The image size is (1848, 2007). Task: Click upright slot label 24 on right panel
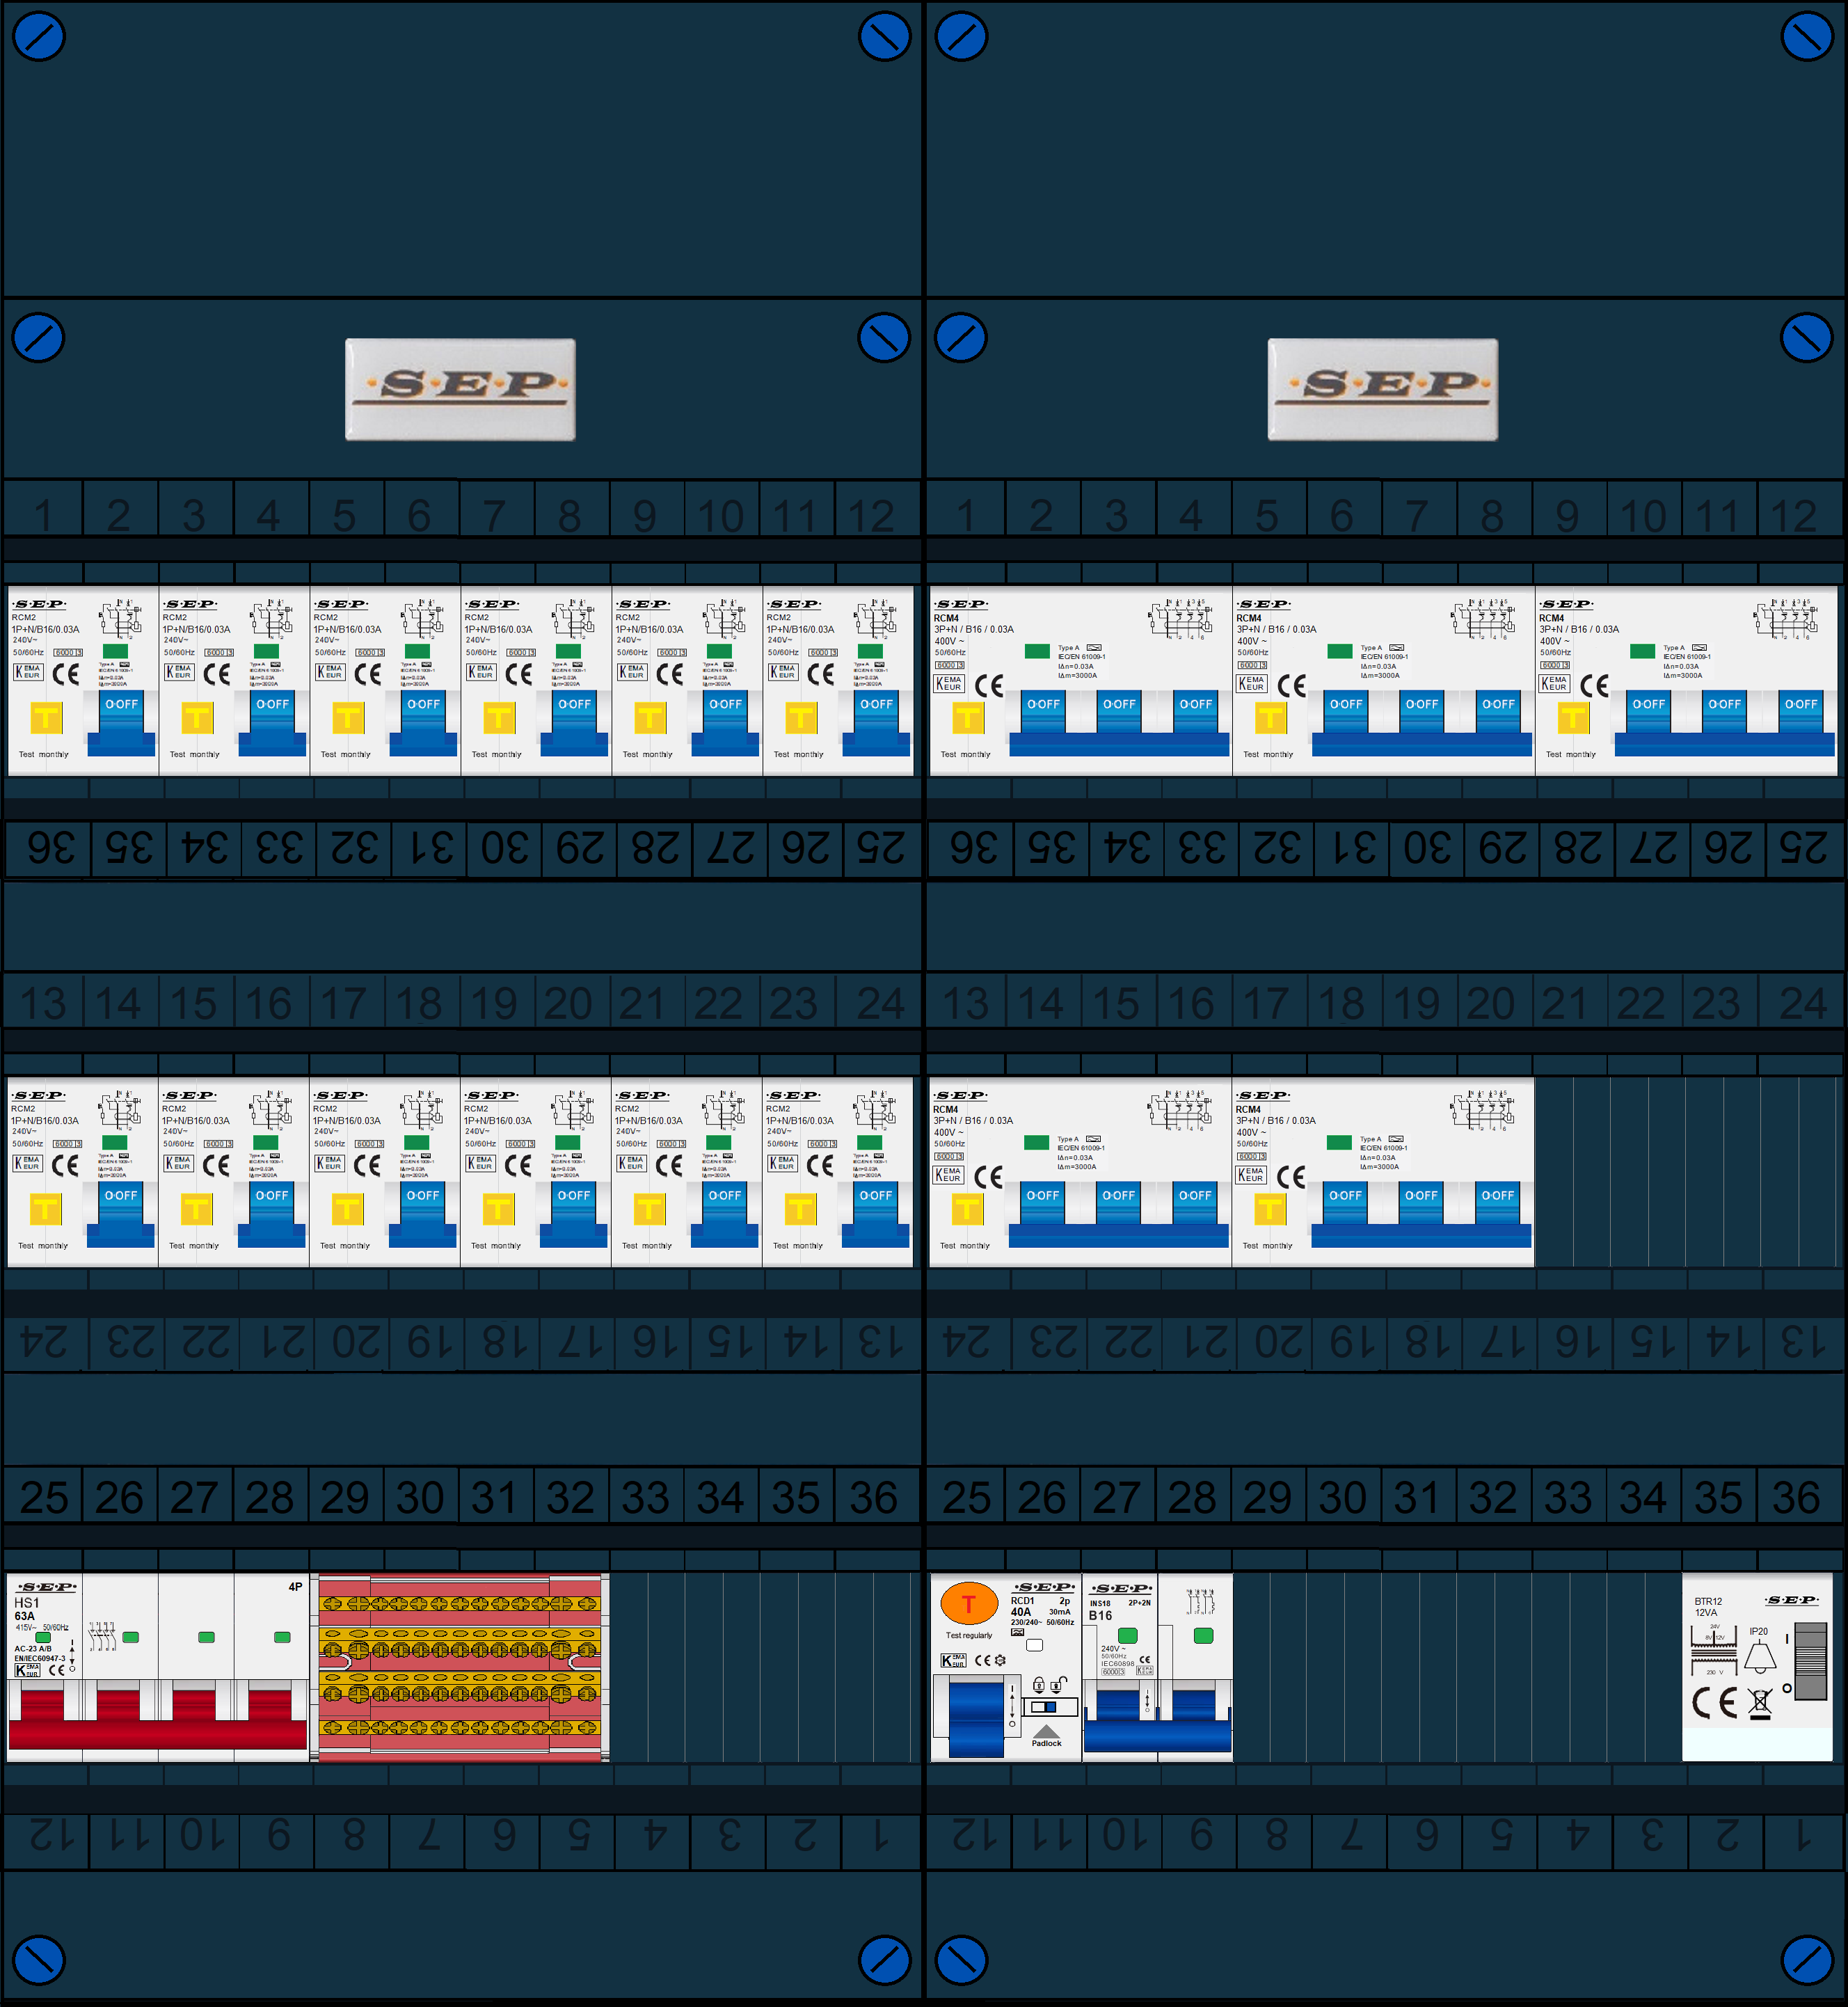[x=1803, y=1004]
